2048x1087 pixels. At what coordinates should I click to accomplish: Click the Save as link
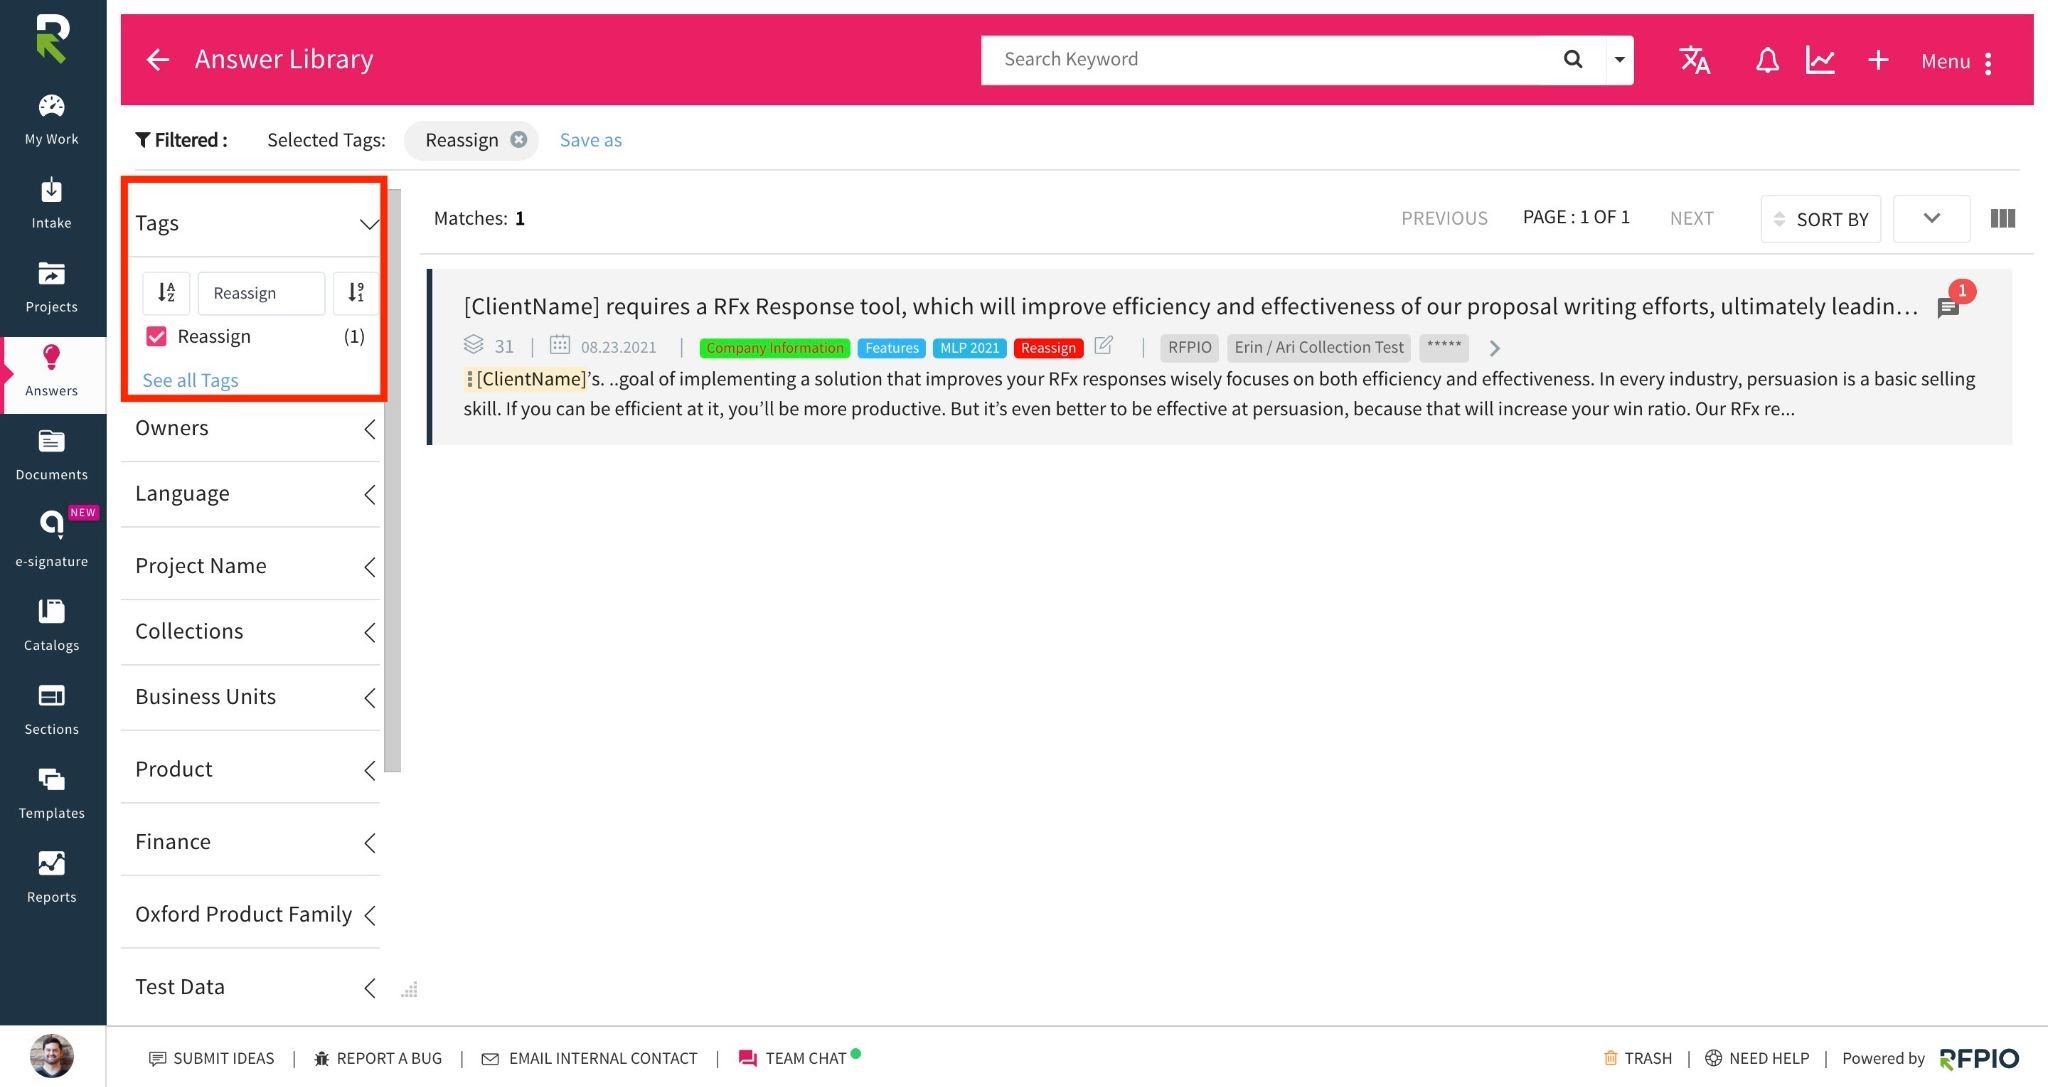(x=590, y=140)
